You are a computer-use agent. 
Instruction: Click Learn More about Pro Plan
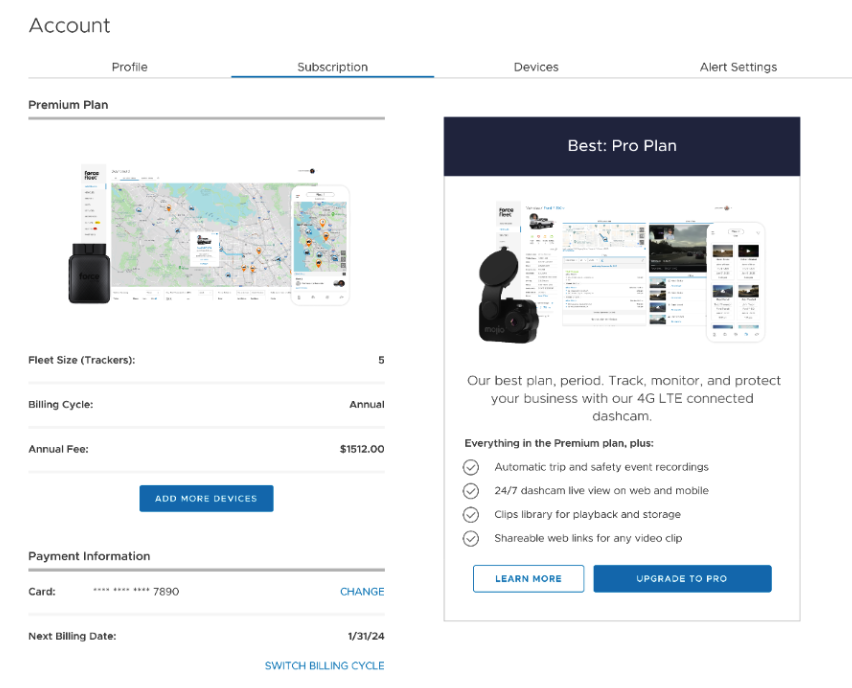point(528,578)
